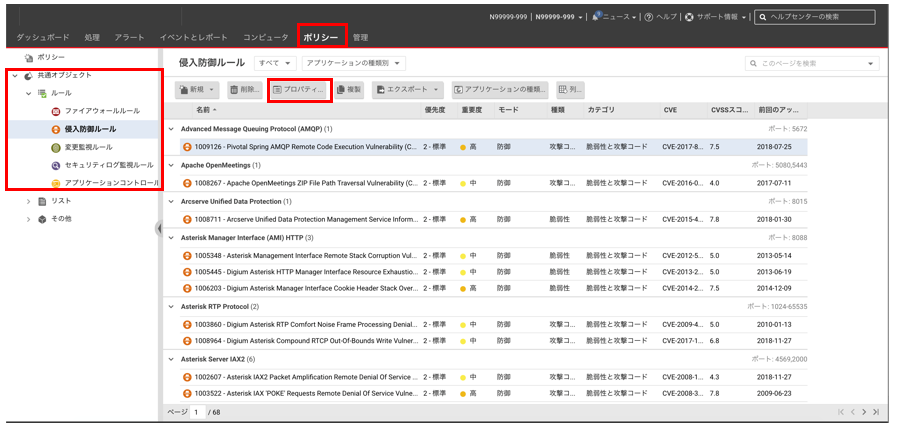Click the 削除 trash button
The height and width of the screenshot is (431, 899).
click(245, 90)
